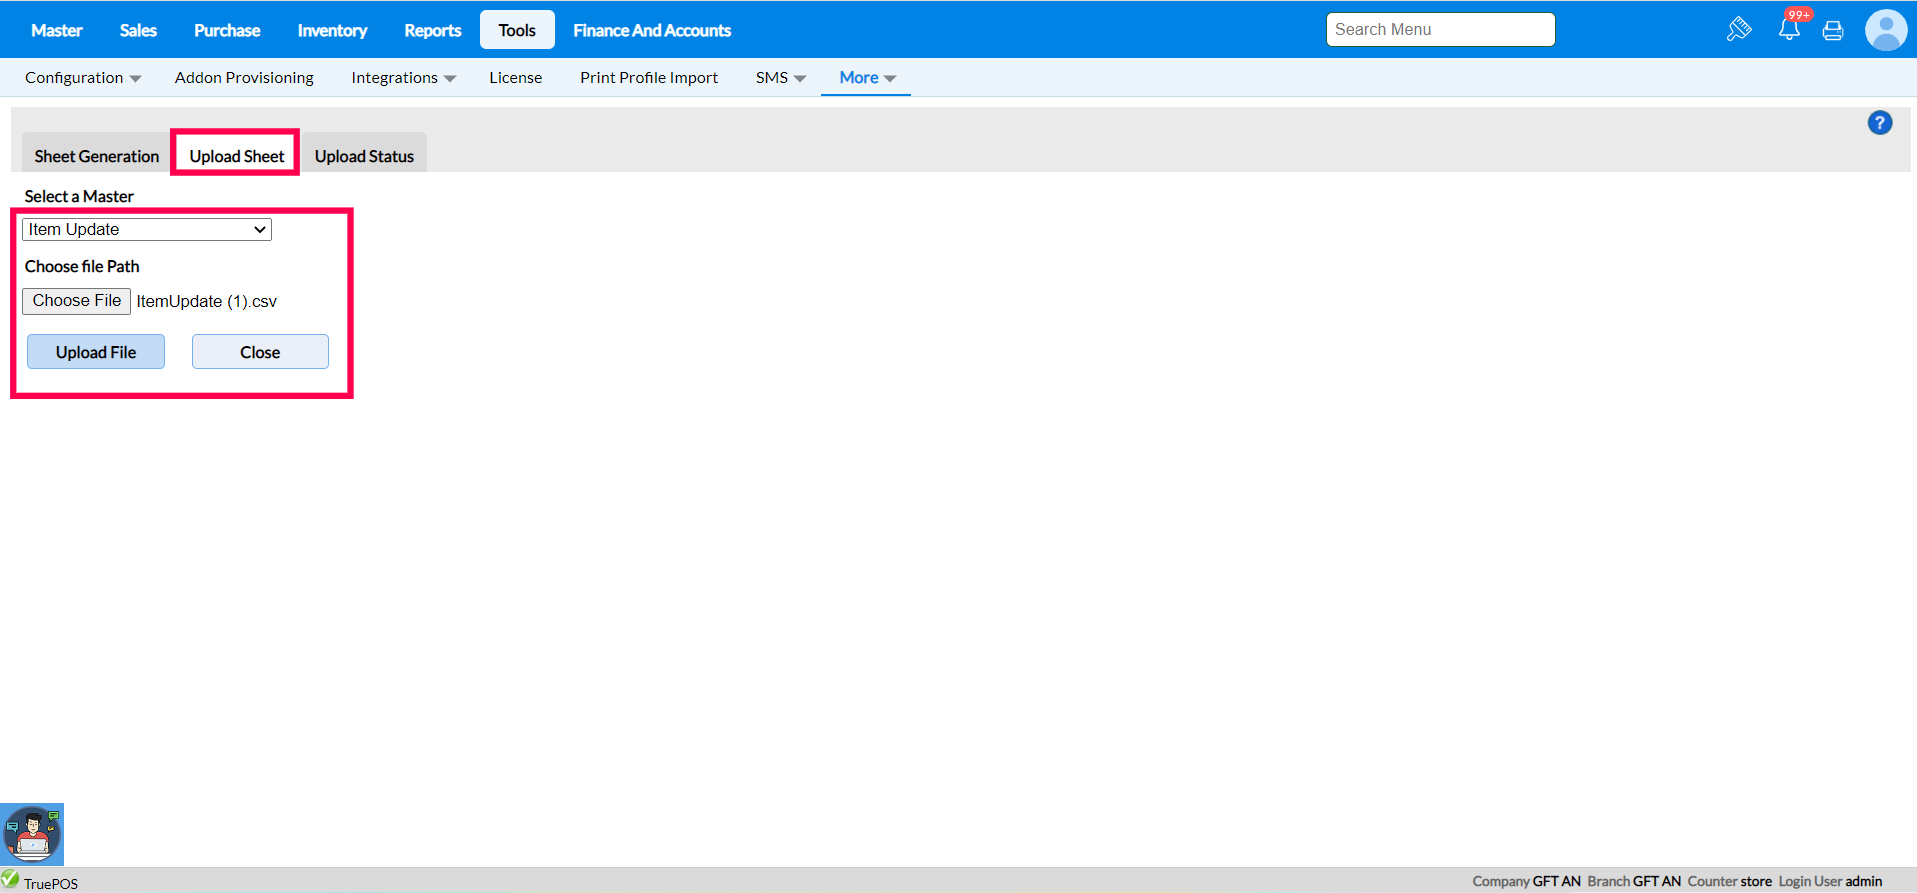Screen dimensions: 1917x893
Task: Click Login User admin in status bar
Action: pos(1830,881)
